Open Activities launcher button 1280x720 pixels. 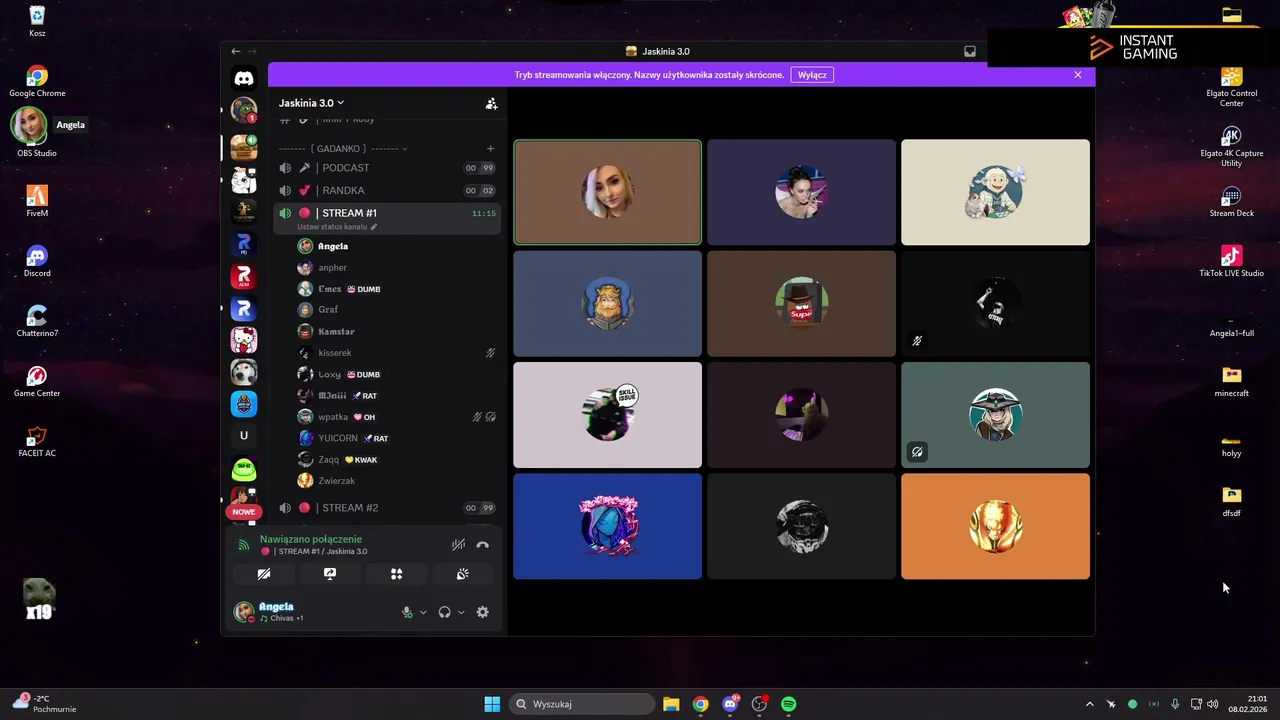[x=396, y=574]
